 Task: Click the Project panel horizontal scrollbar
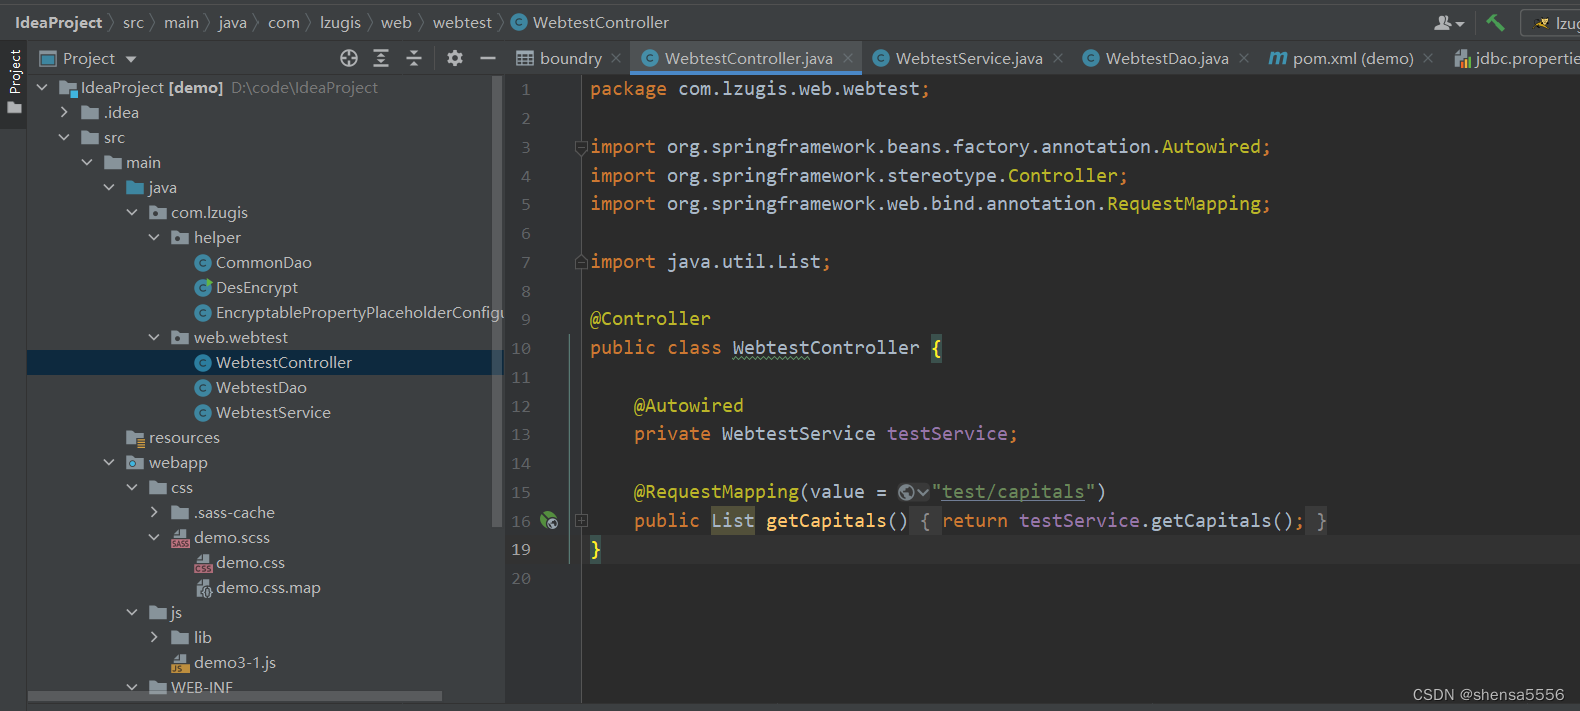235,695
